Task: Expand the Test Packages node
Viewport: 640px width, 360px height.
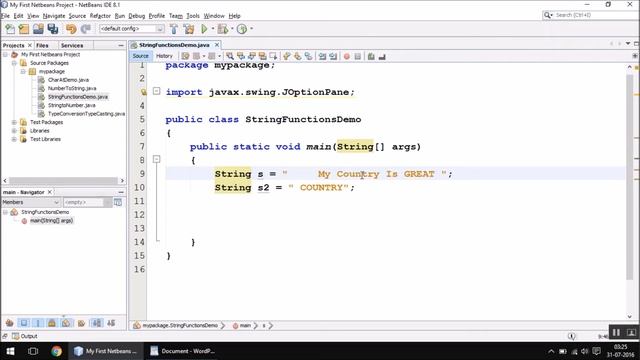Action: click(14, 122)
